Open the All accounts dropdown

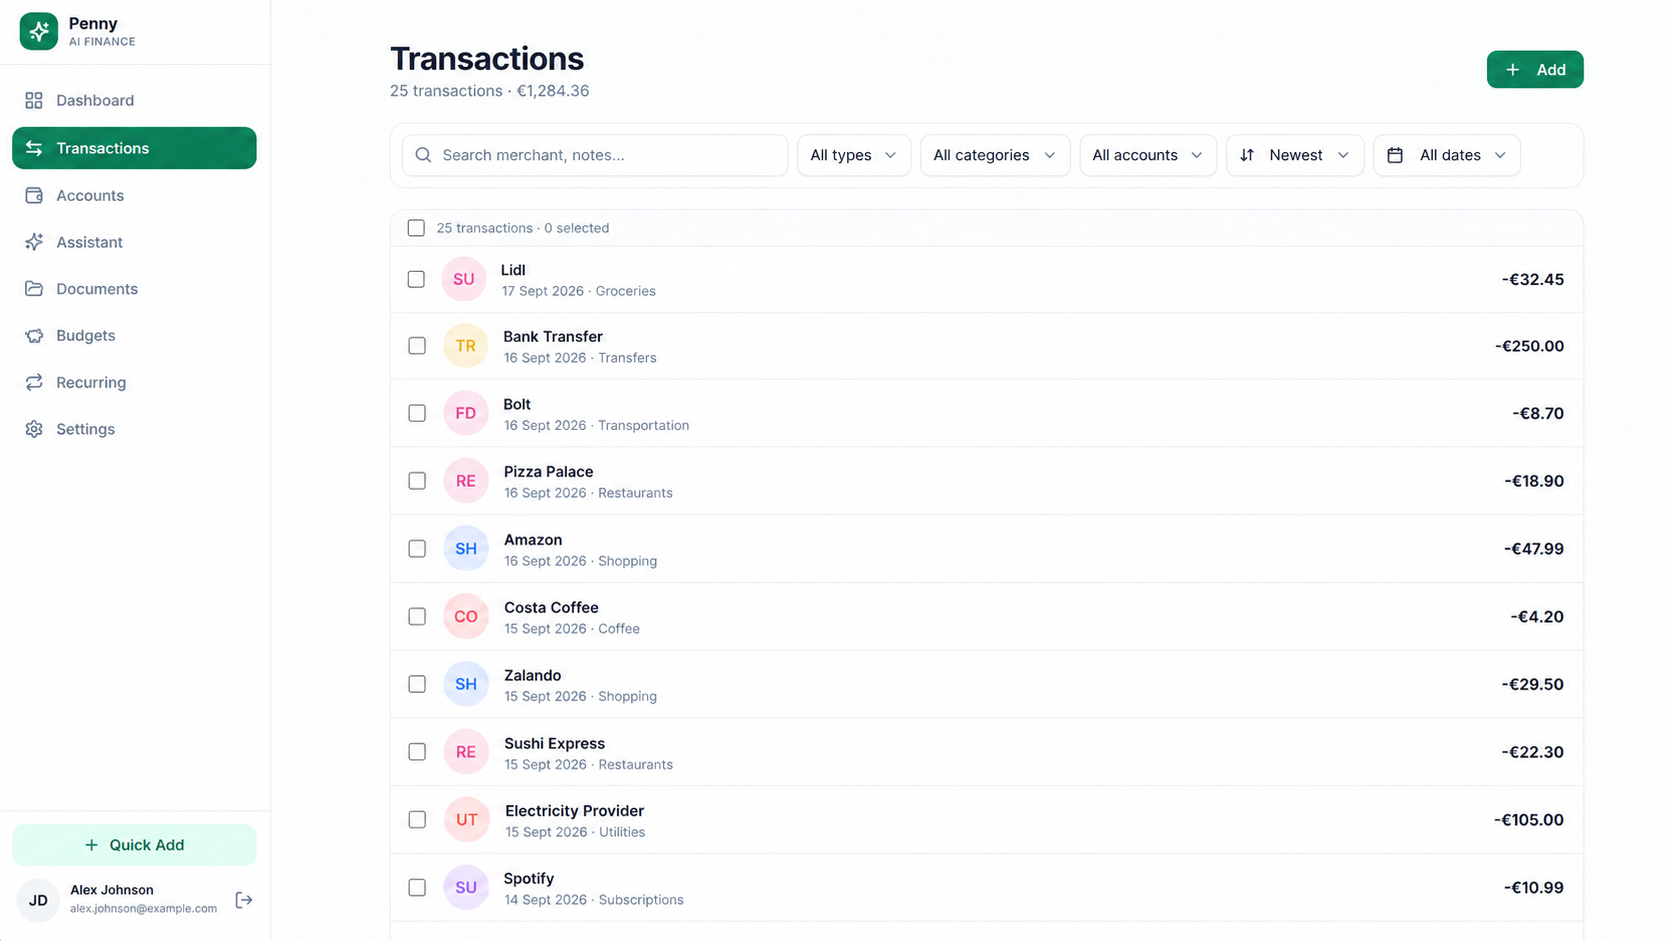point(1147,155)
